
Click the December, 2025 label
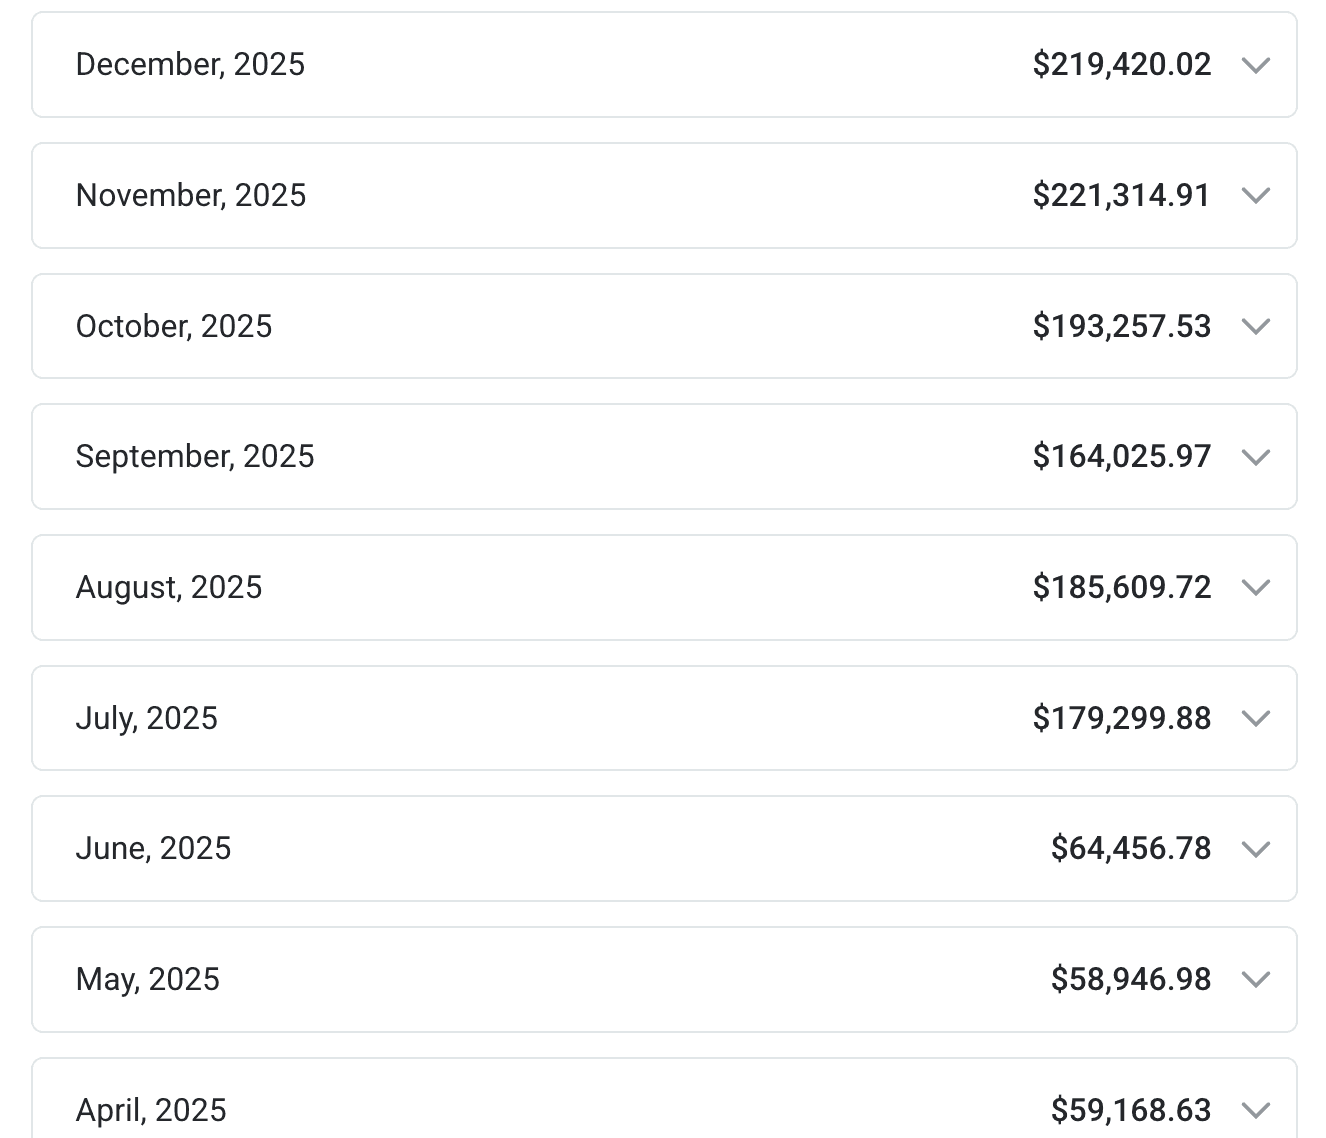[x=190, y=65]
